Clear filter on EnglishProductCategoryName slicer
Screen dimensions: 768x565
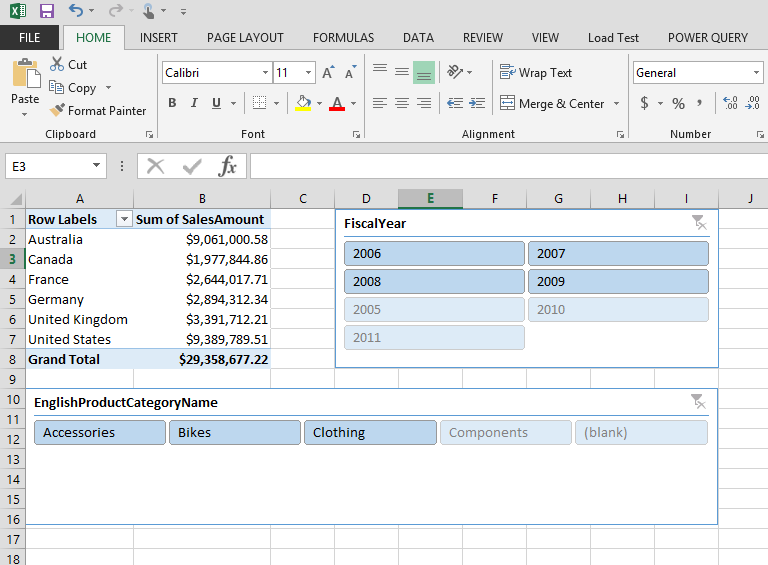tap(698, 402)
